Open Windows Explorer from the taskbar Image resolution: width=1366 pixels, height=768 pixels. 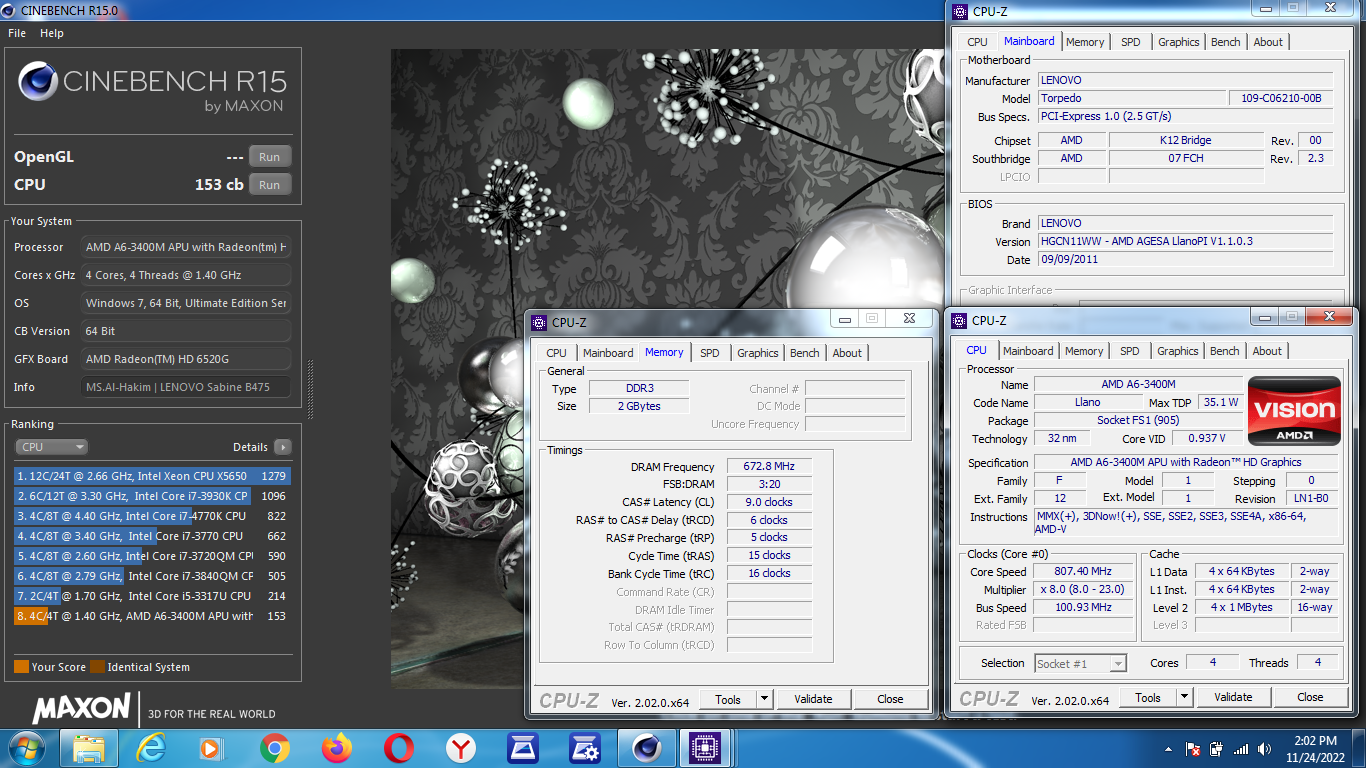[89, 748]
